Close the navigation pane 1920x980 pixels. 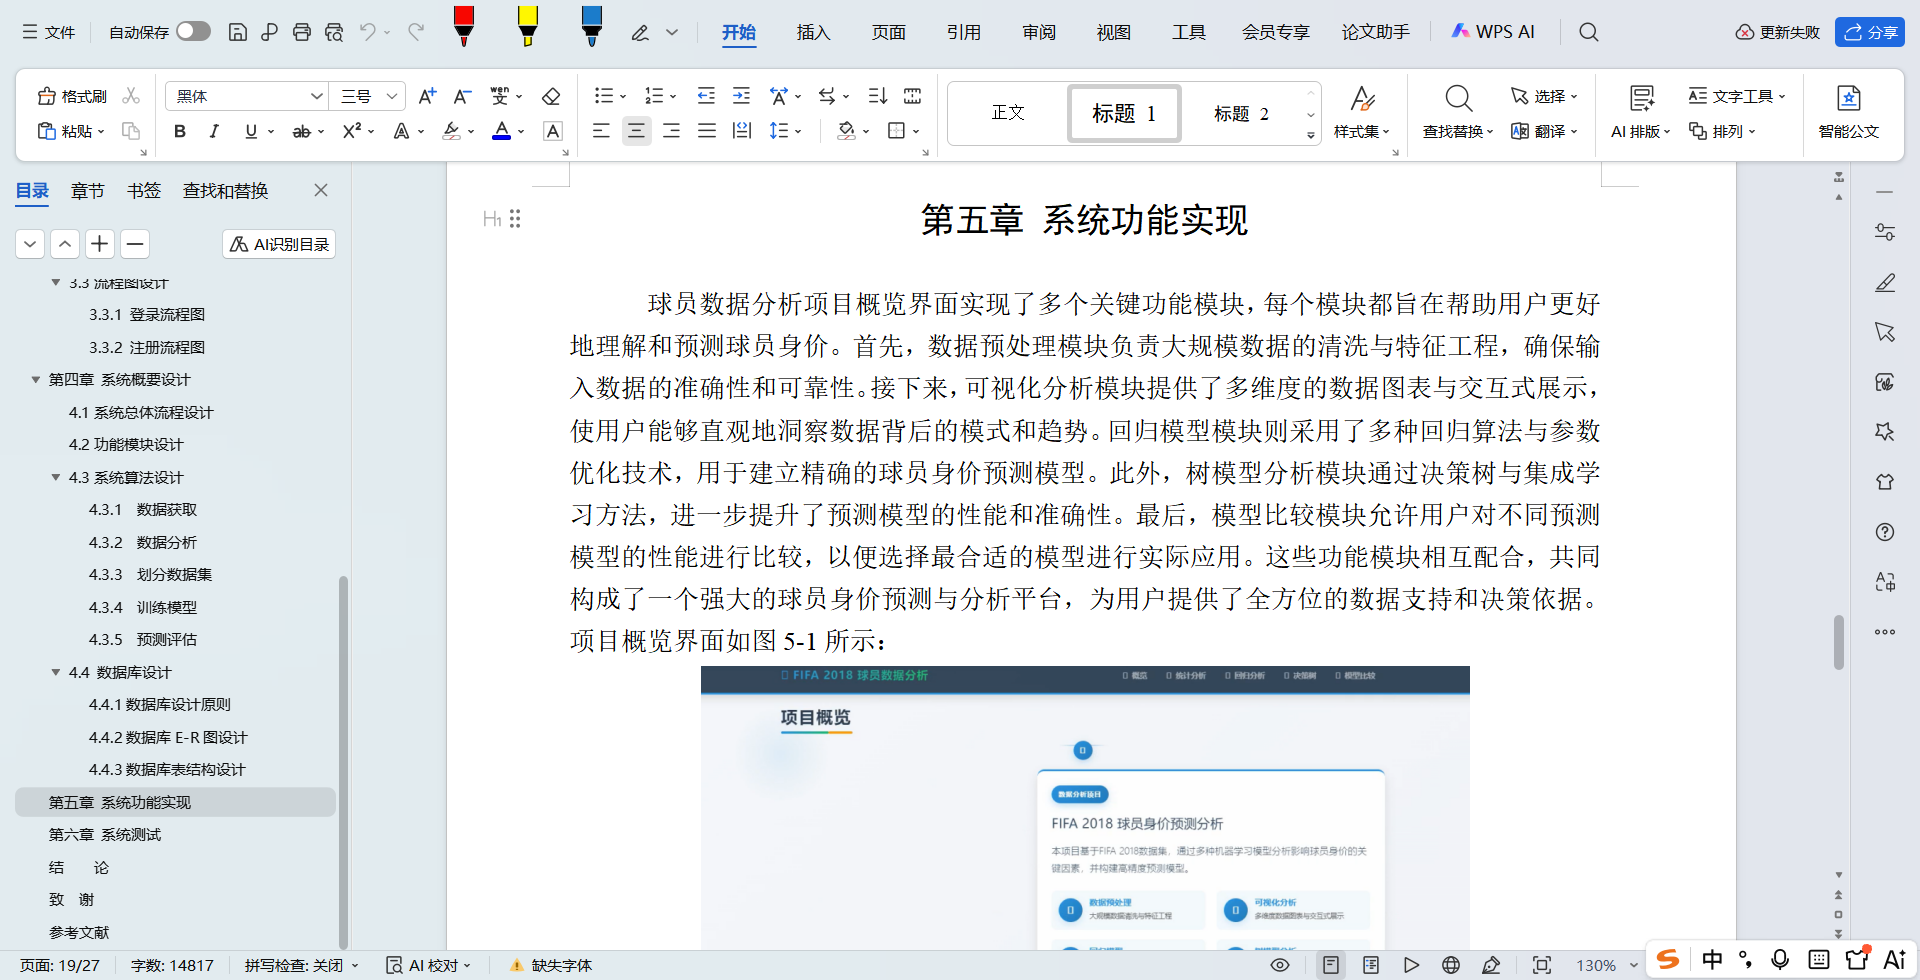321,190
